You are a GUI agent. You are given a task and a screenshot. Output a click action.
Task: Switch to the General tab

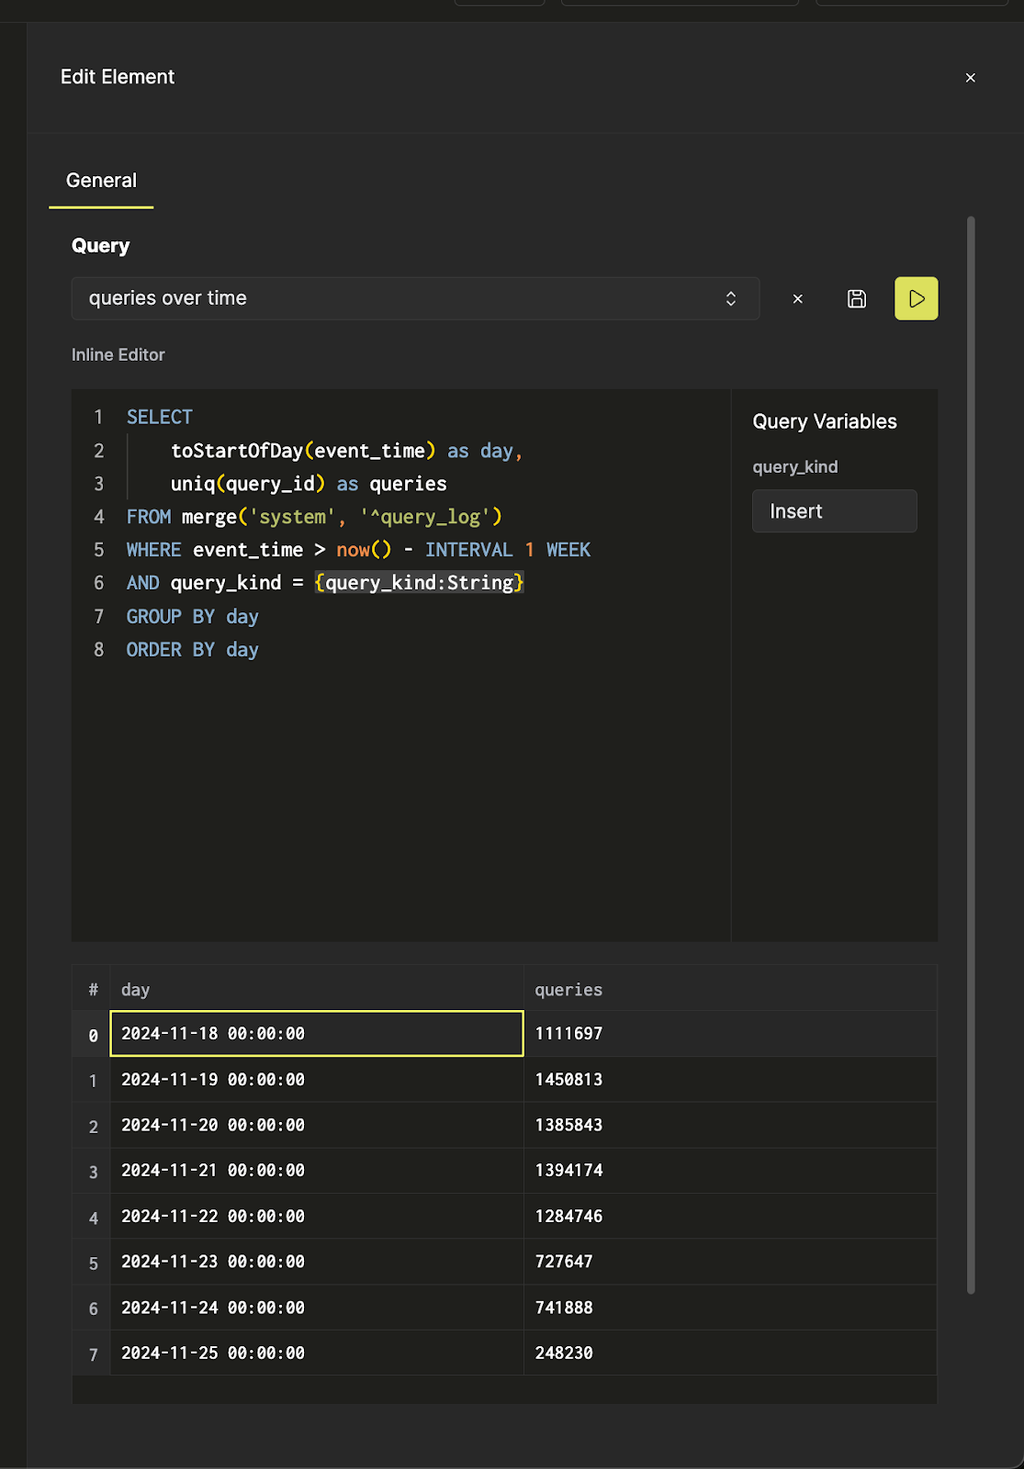click(101, 180)
